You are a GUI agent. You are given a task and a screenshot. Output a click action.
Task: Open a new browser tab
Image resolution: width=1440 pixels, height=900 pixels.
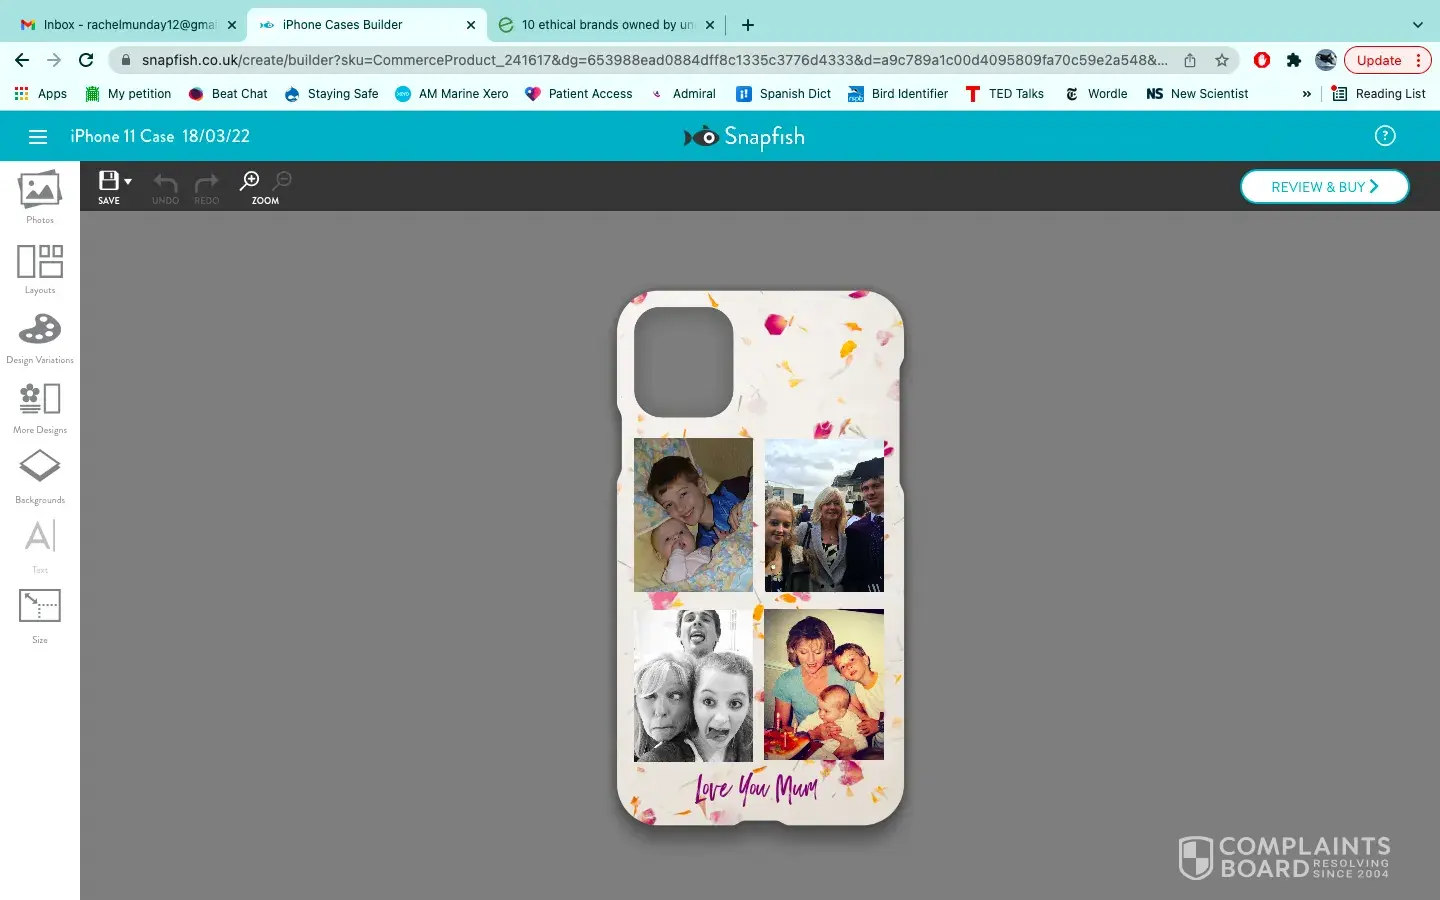pos(748,25)
